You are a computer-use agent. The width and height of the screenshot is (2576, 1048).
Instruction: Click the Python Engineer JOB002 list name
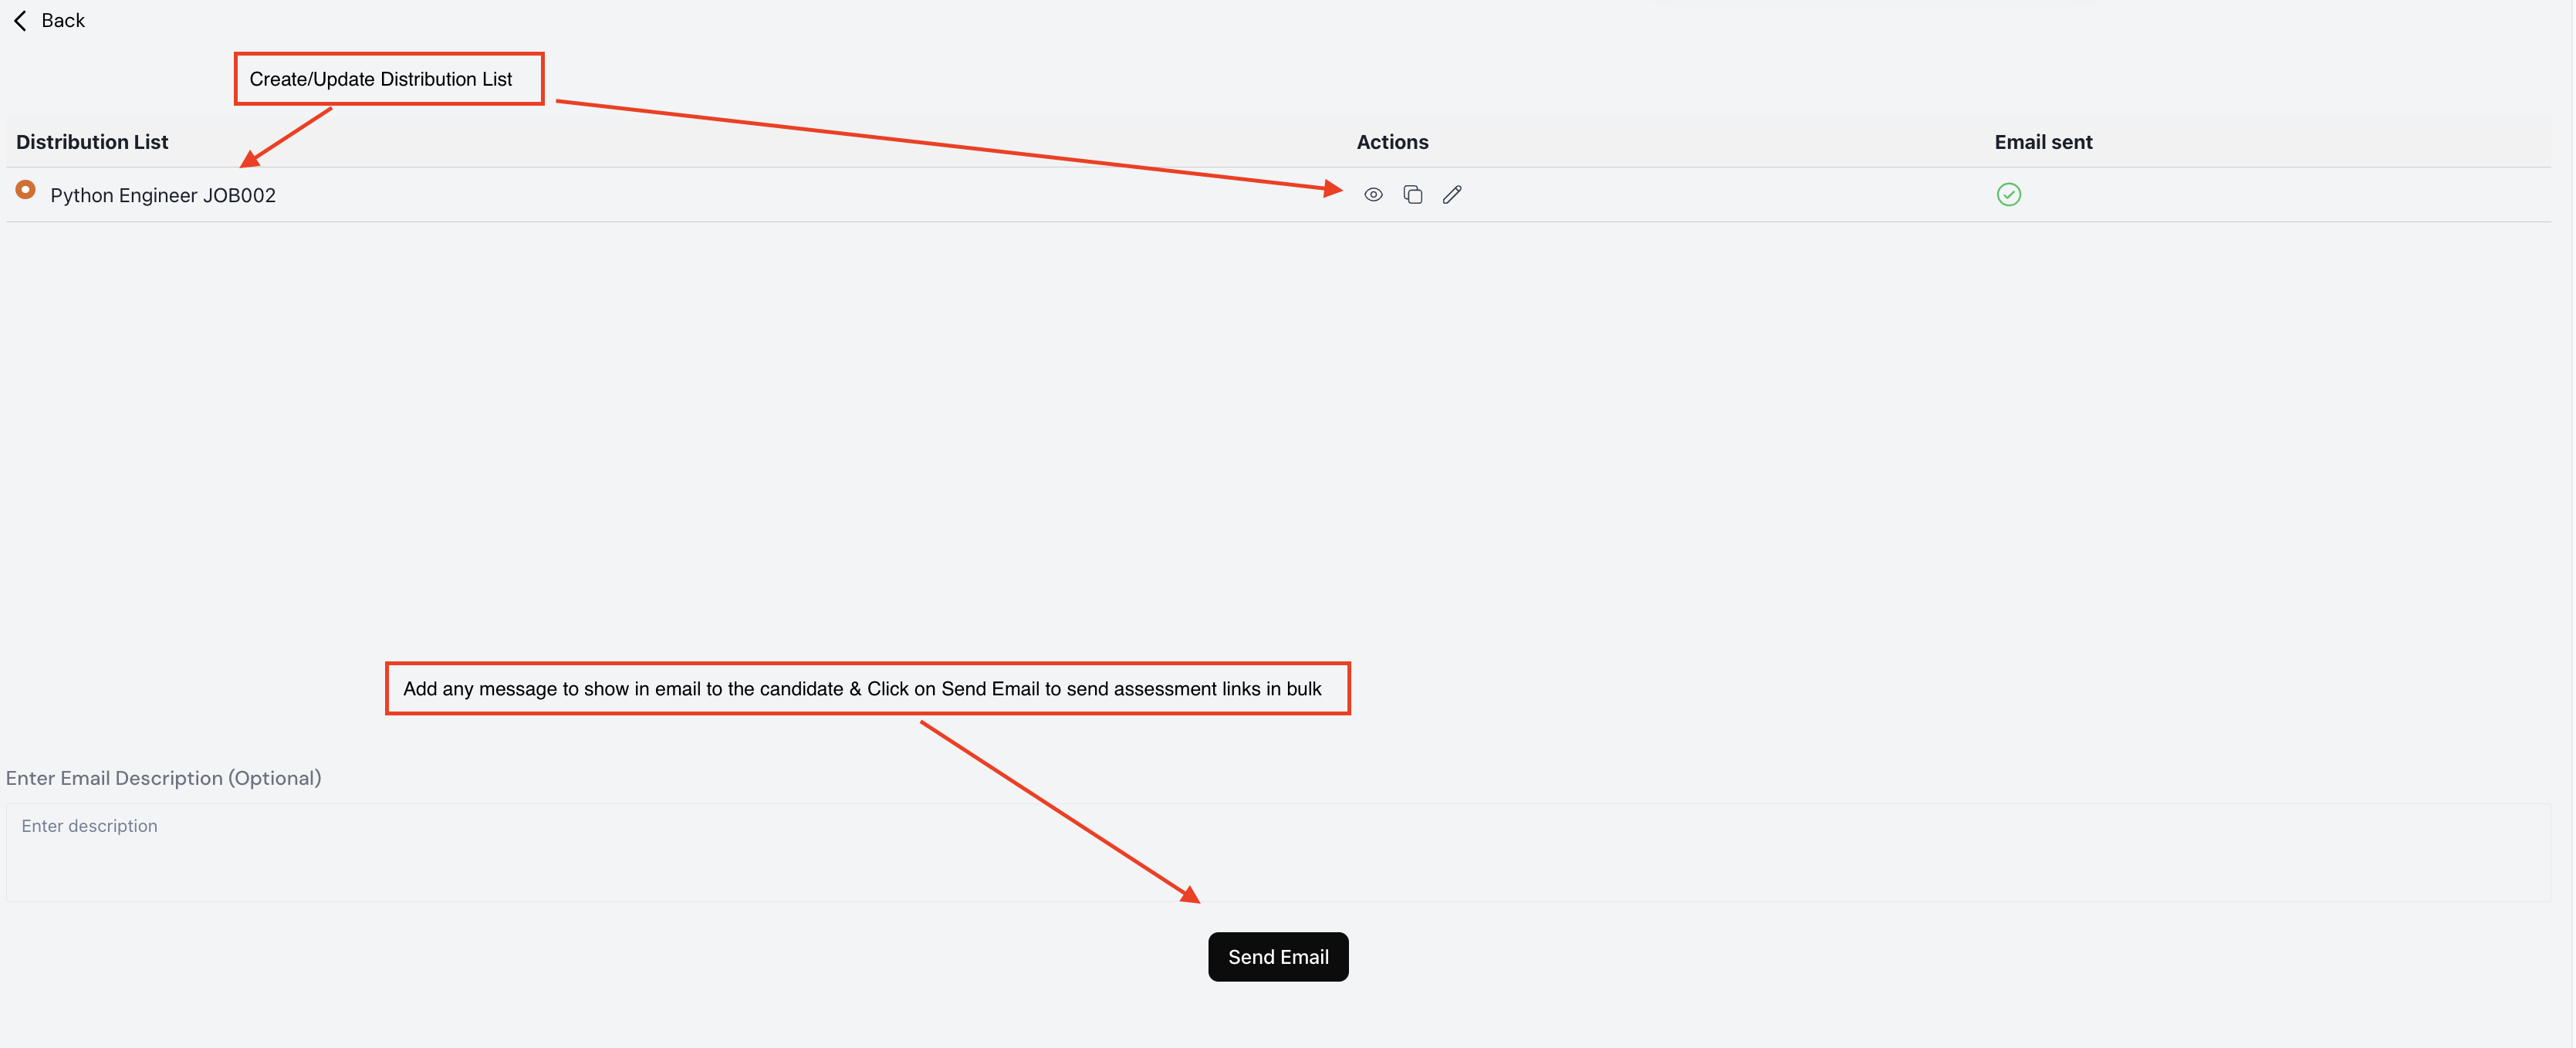[x=162, y=195]
